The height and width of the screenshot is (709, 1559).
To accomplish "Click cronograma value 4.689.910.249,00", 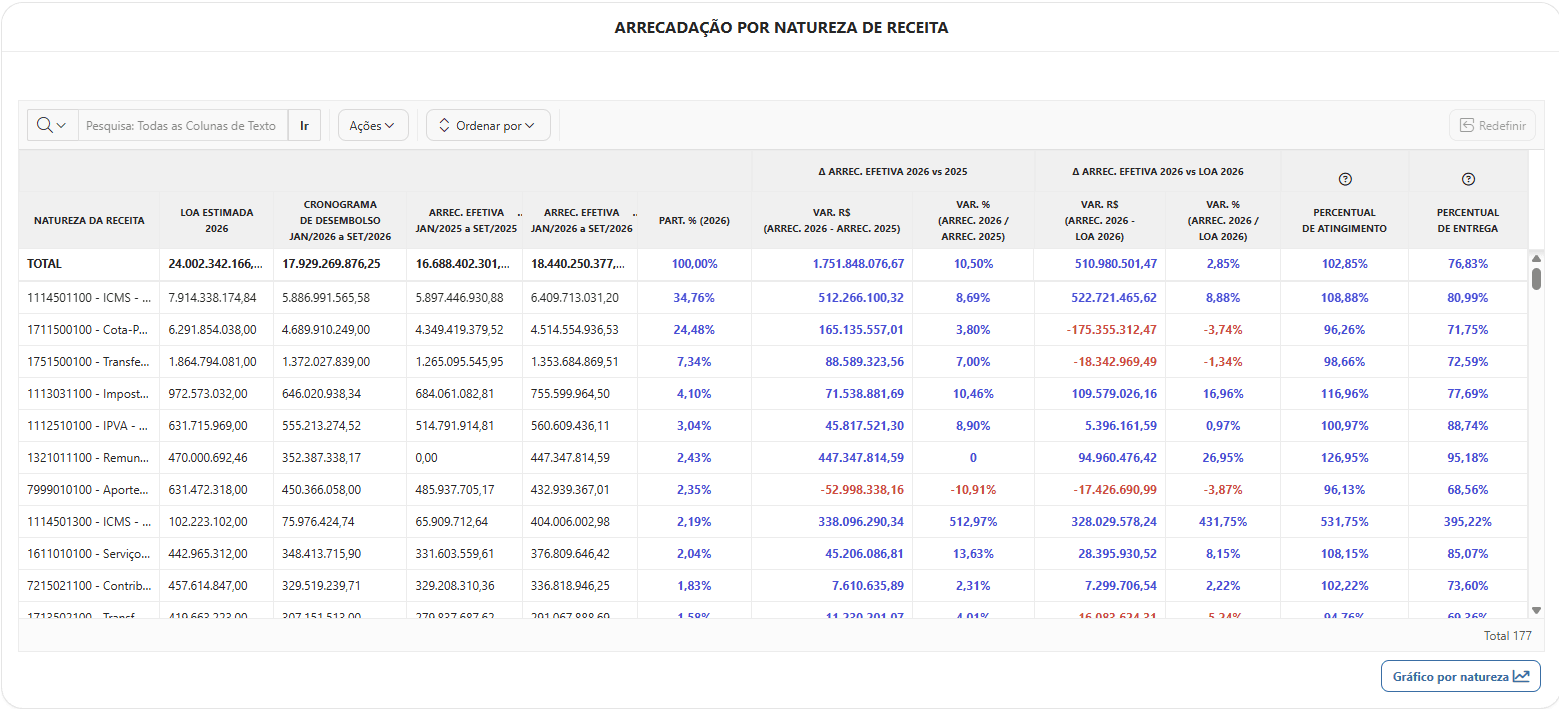I will coord(326,330).
